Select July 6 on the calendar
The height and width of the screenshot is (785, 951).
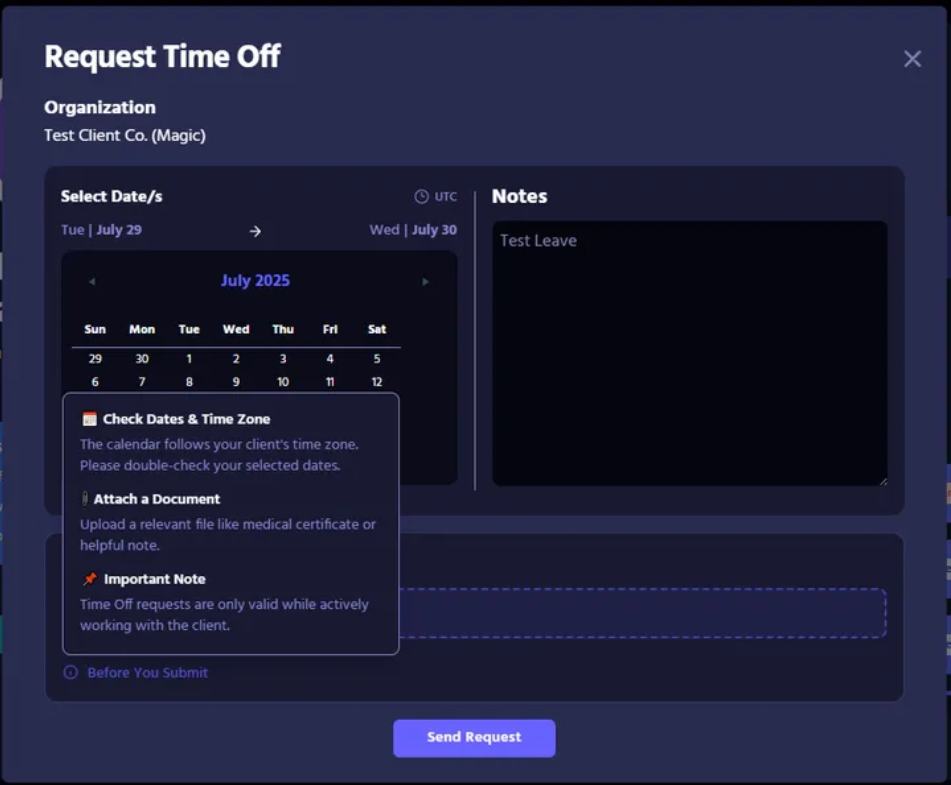point(95,382)
